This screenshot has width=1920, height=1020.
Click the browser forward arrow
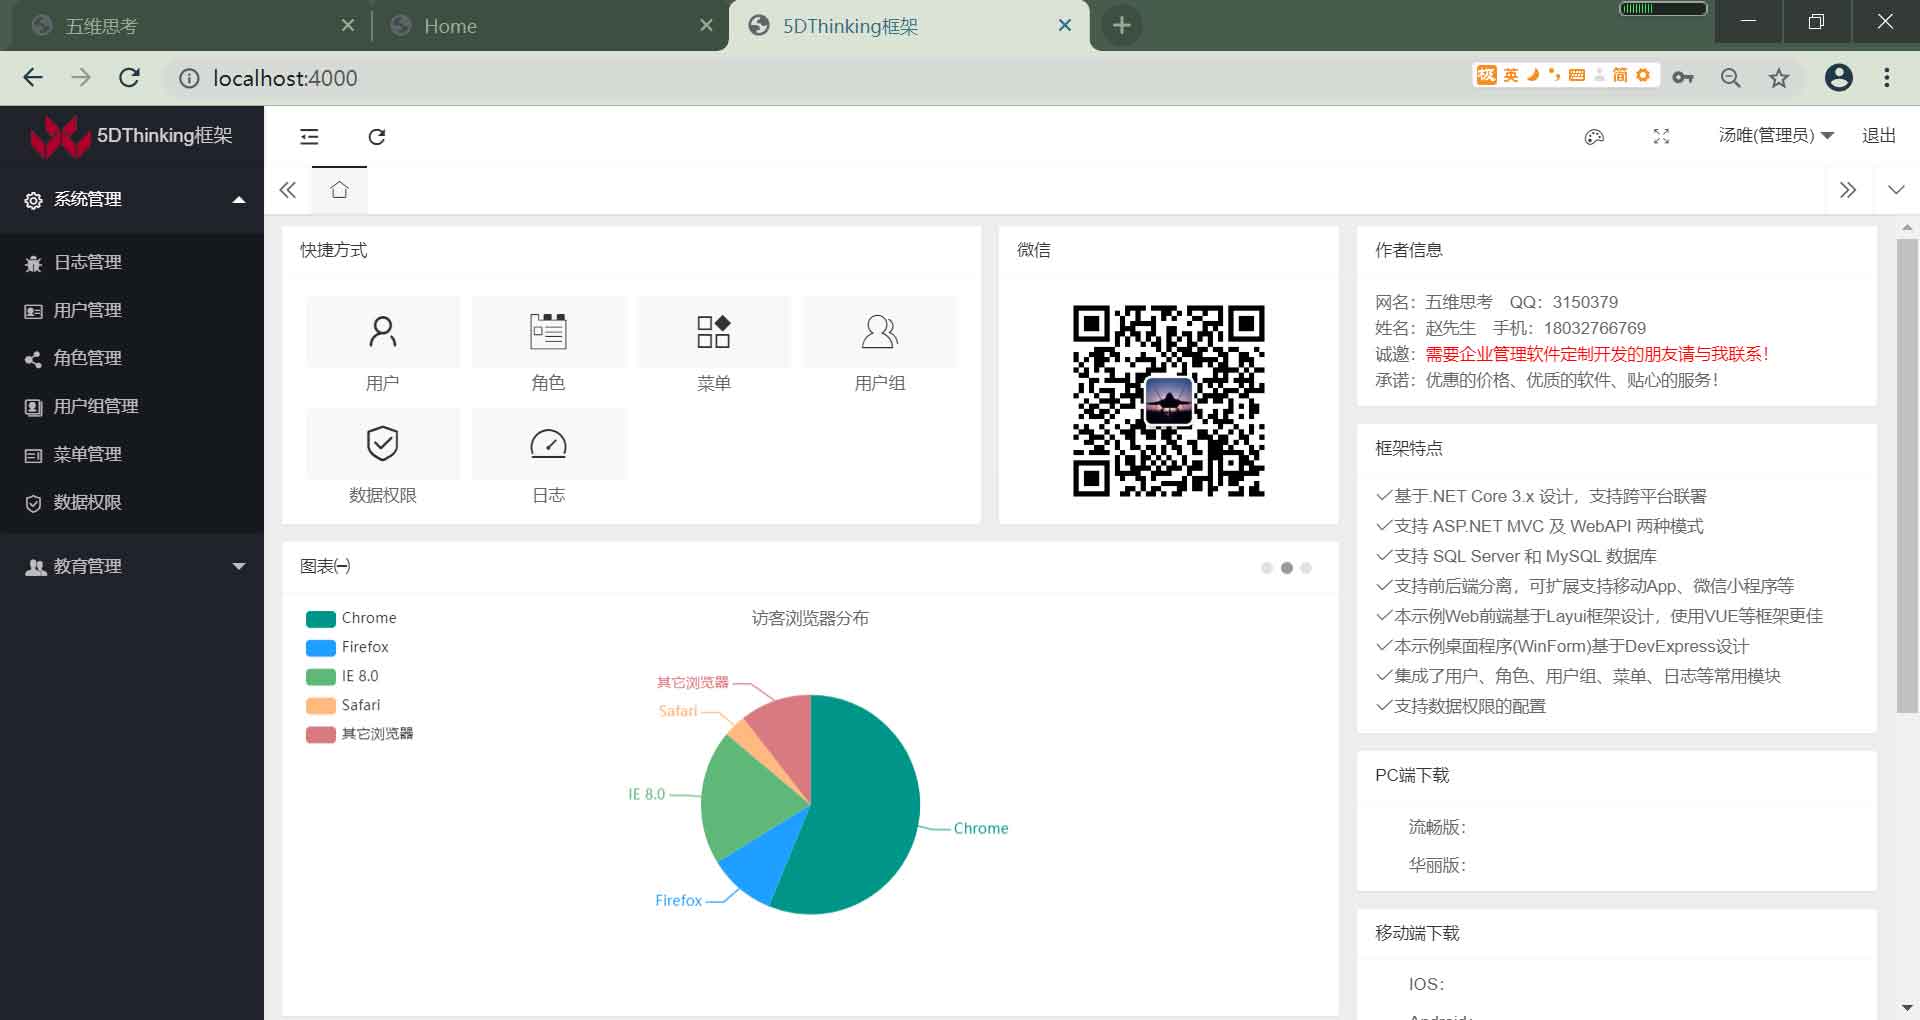click(x=81, y=78)
